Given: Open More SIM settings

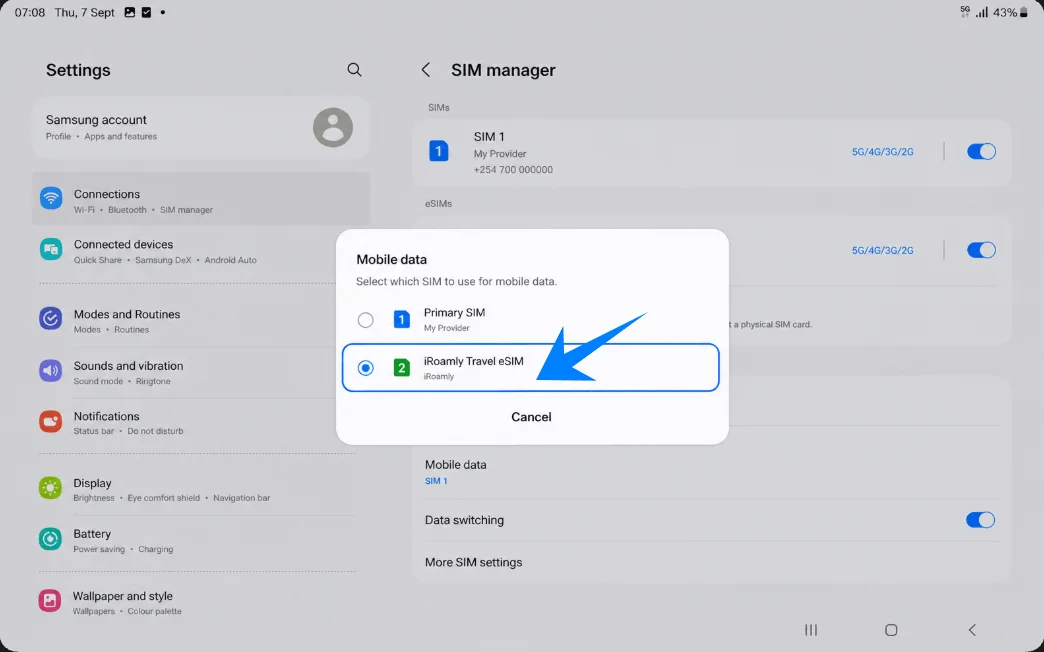Looking at the screenshot, I should (x=712, y=562).
